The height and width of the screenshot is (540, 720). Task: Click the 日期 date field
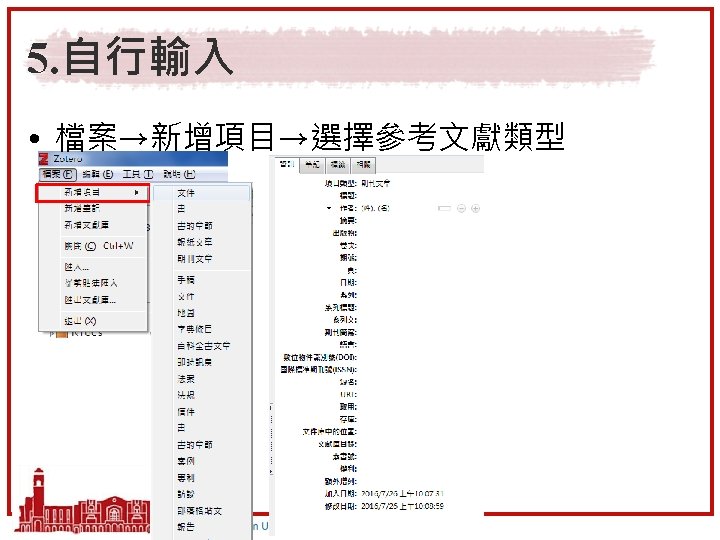pos(420,282)
